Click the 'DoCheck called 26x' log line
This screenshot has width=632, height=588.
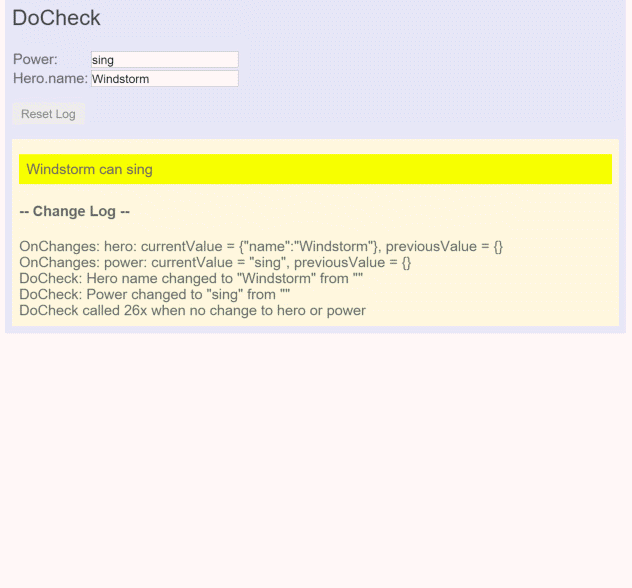(192, 310)
